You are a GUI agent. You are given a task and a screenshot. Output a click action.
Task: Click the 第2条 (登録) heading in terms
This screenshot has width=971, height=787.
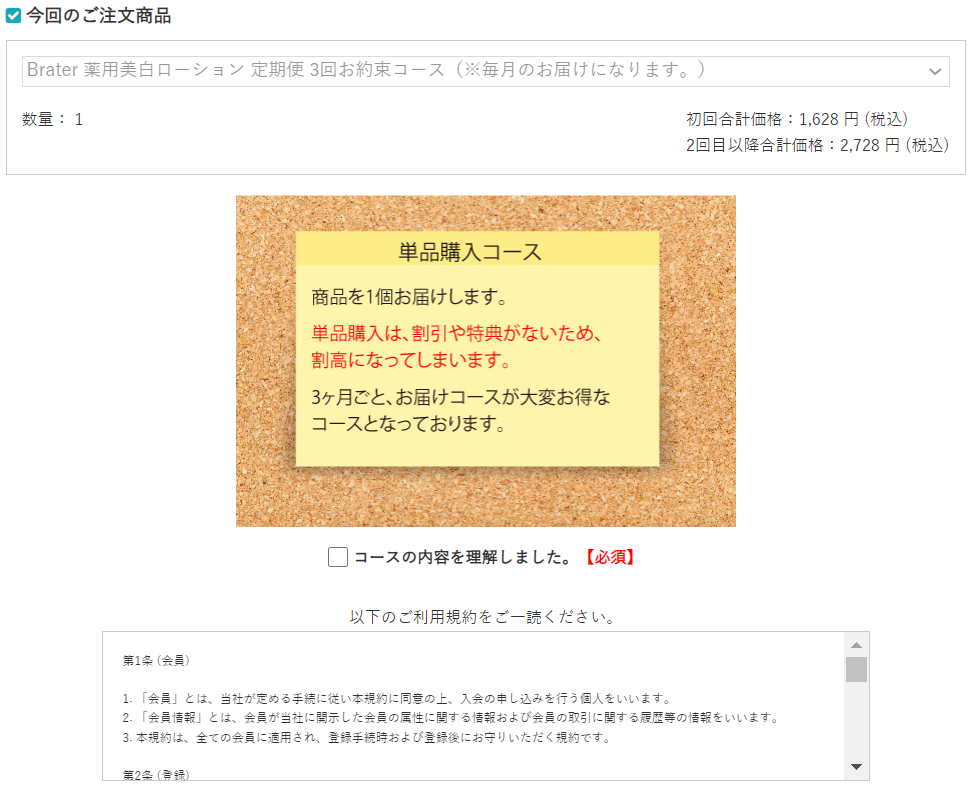point(156,774)
